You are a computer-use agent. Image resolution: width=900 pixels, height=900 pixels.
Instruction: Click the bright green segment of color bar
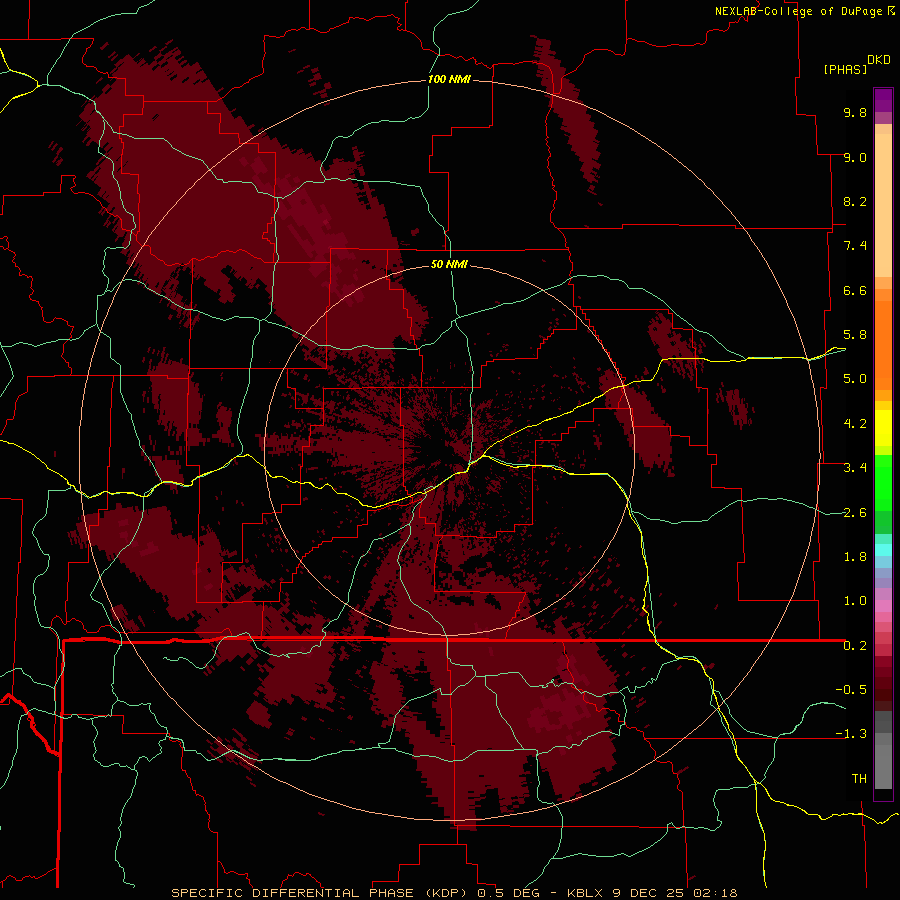click(883, 482)
